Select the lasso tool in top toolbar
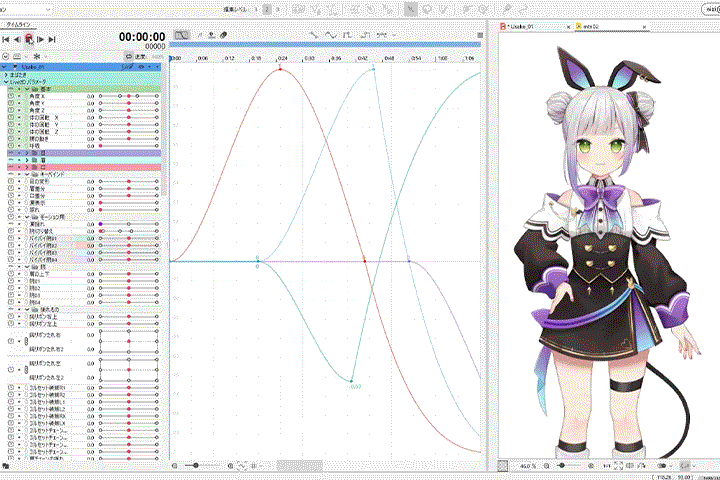The image size is (720, 480). (x=427, y=9)
